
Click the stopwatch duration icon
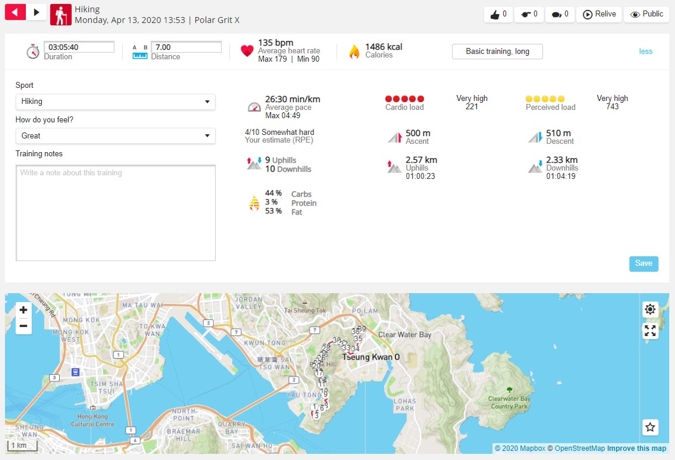pos(33,51)
